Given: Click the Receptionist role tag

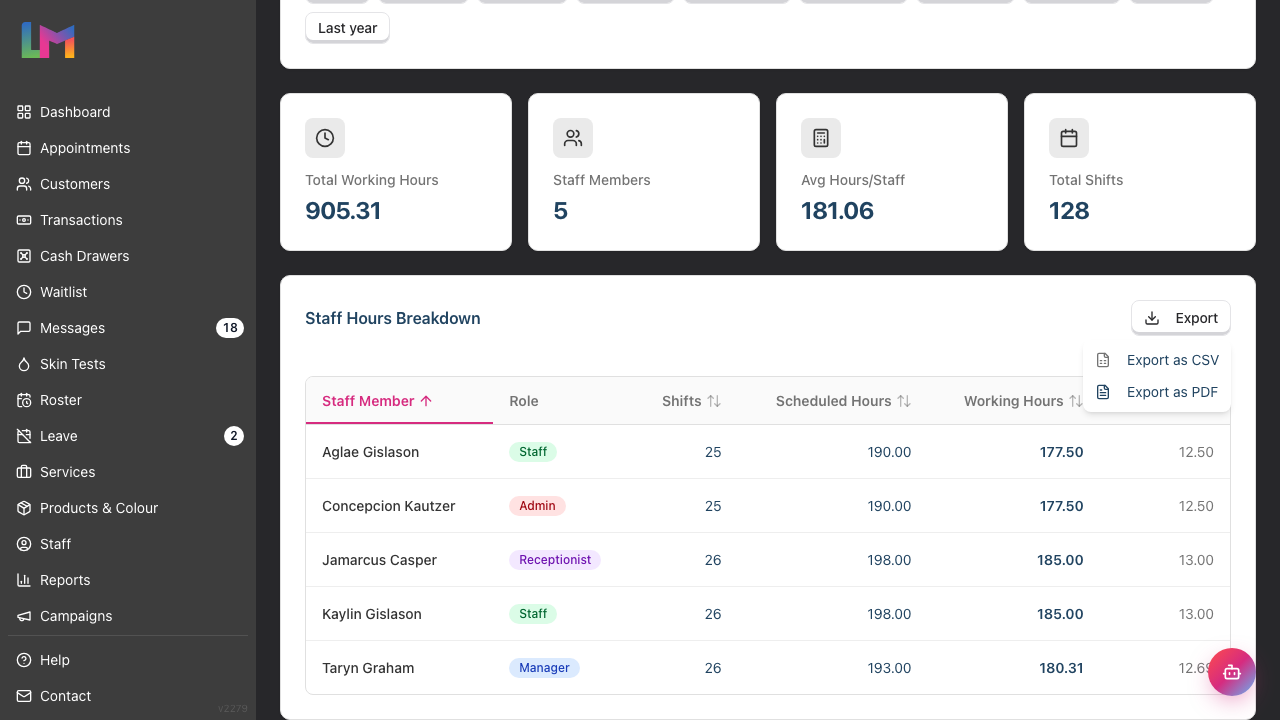Looking at the screenshot, I should point(555,560).
